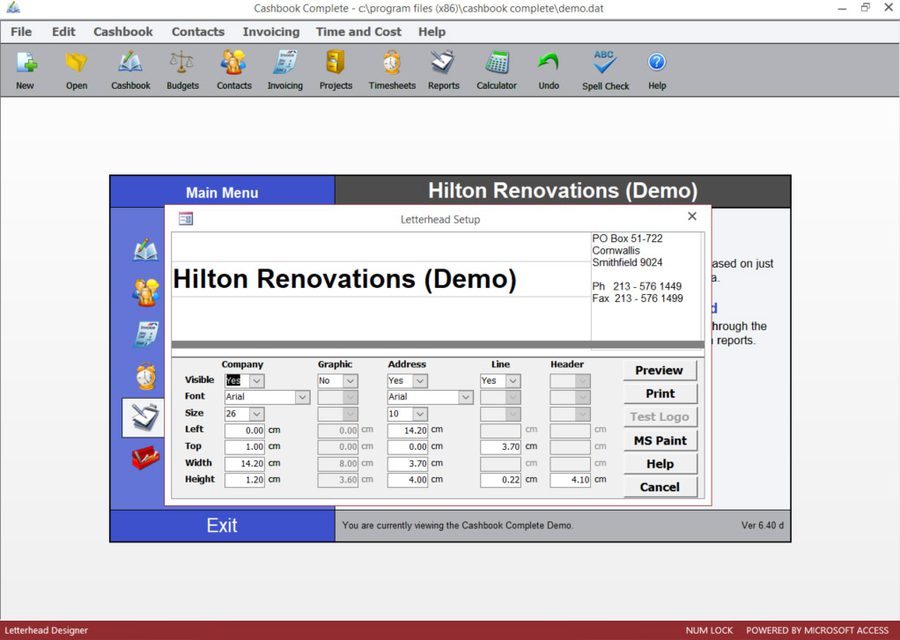Click the Company Left 0.00 field
This screenshot has width=900, height=640.
(245, 430)
